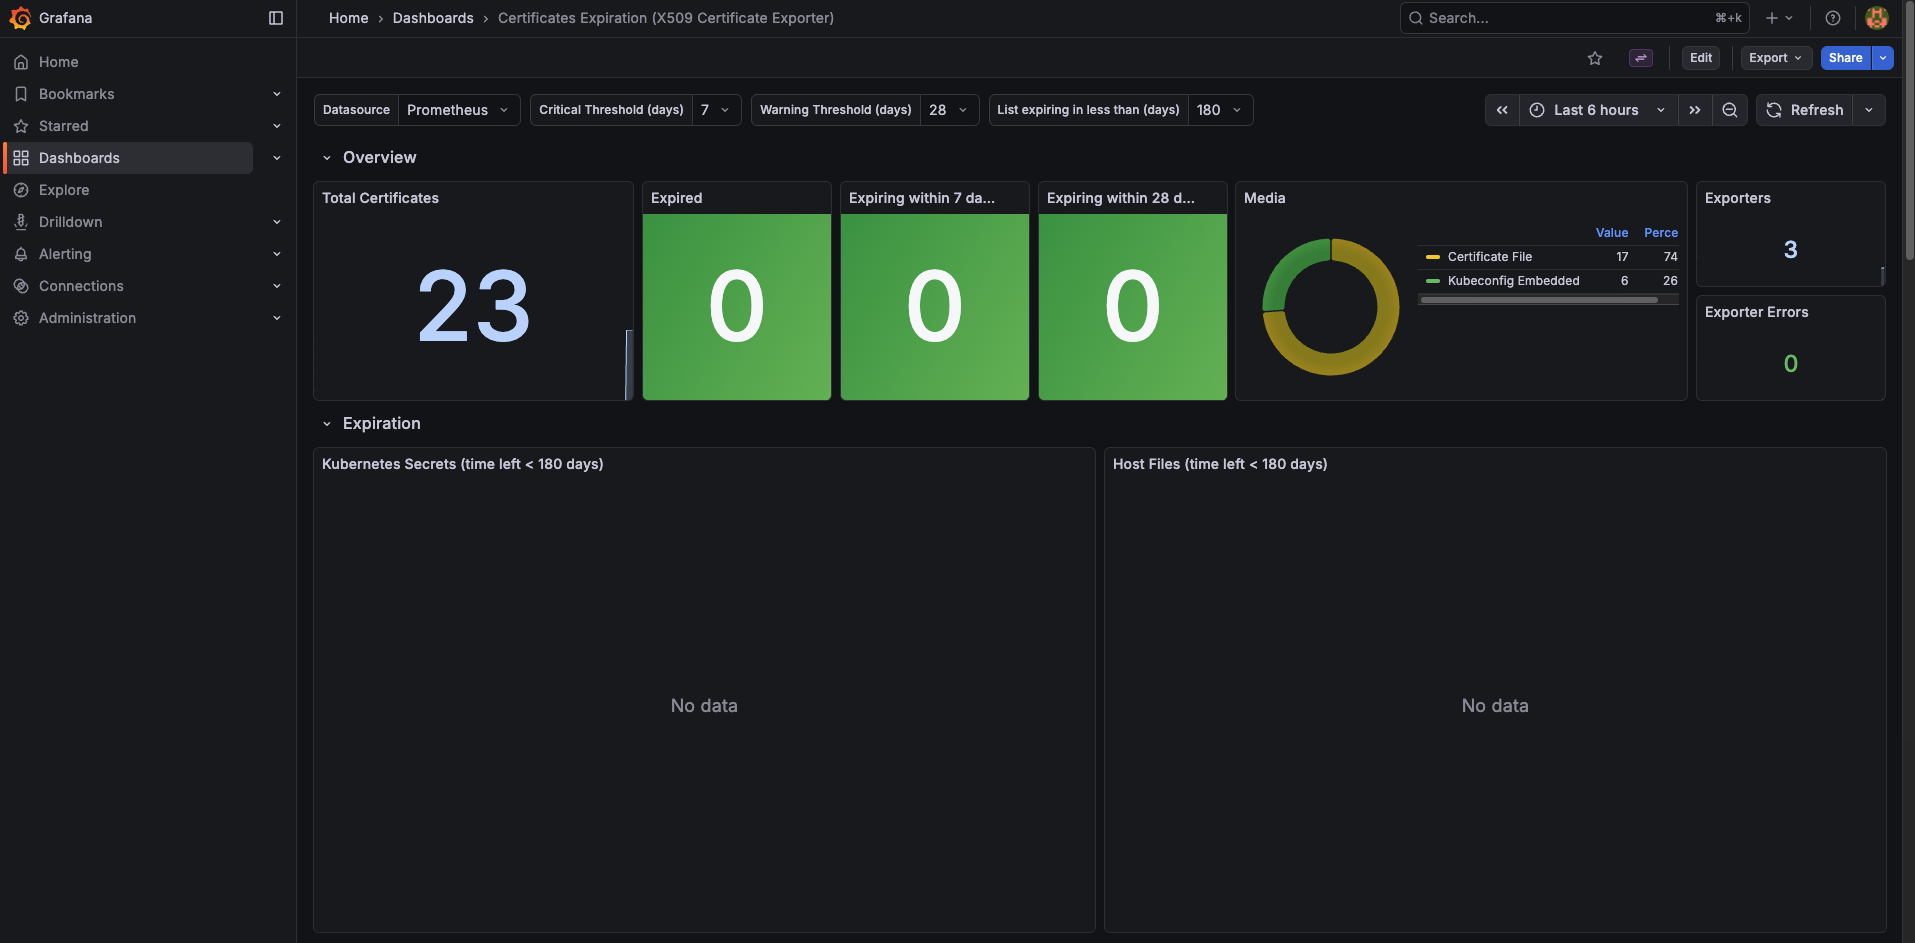Click the Media legend horizontal scrollbar
Viewport: 1915px width, 943px height.
pos(1539,300)
